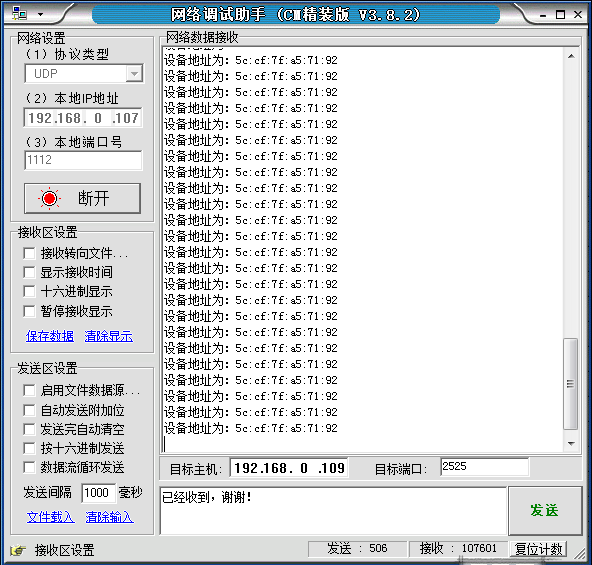This screenshot has width=592, height=565.
Task: Click the 清除输入 link
Action: click(109, 517)
